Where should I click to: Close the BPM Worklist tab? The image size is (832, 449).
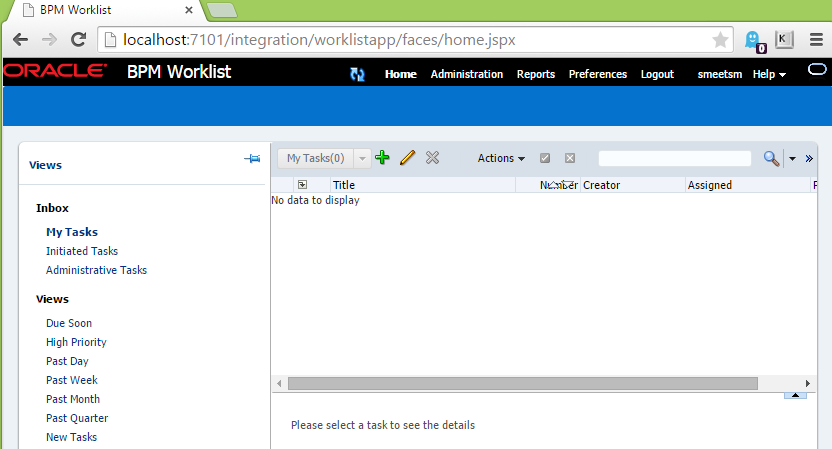click(188, 10)
